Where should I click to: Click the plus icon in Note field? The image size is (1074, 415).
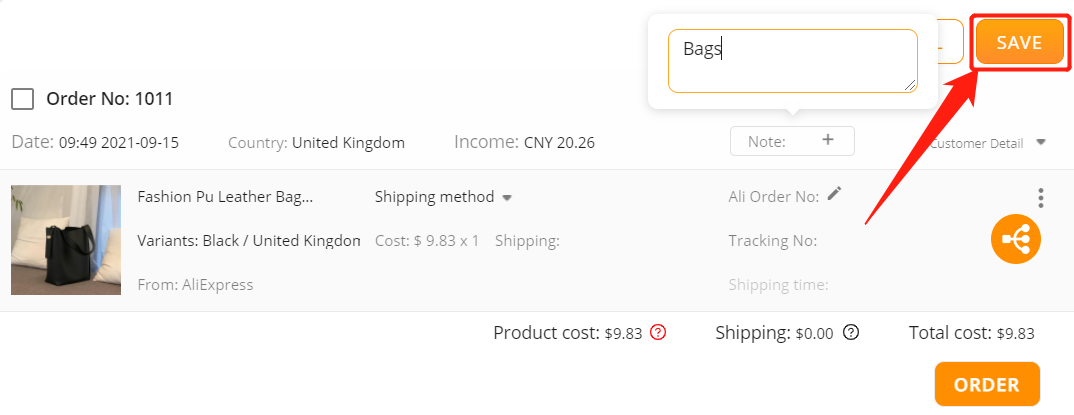pyautogui.click(x=827, y=140)
